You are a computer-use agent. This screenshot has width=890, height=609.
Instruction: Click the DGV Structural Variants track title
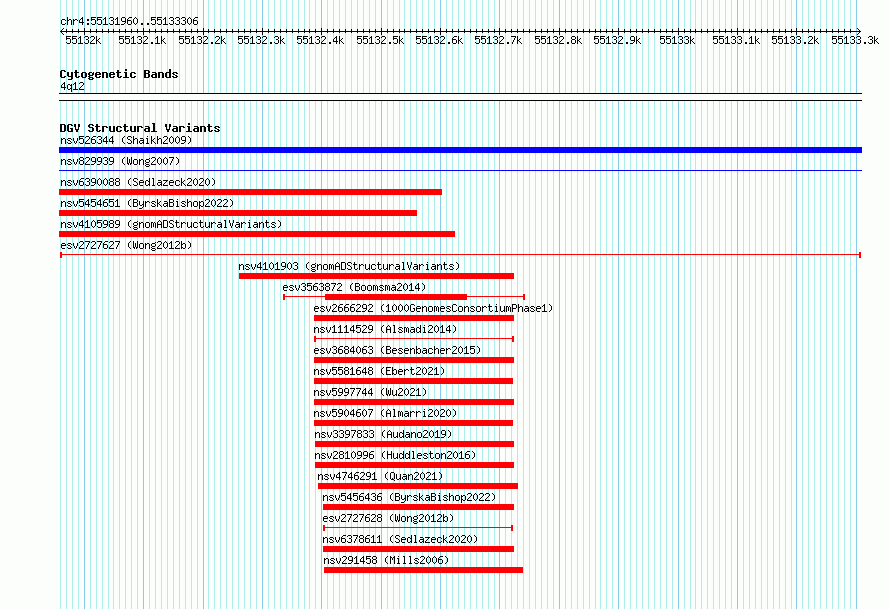[140, 128]
